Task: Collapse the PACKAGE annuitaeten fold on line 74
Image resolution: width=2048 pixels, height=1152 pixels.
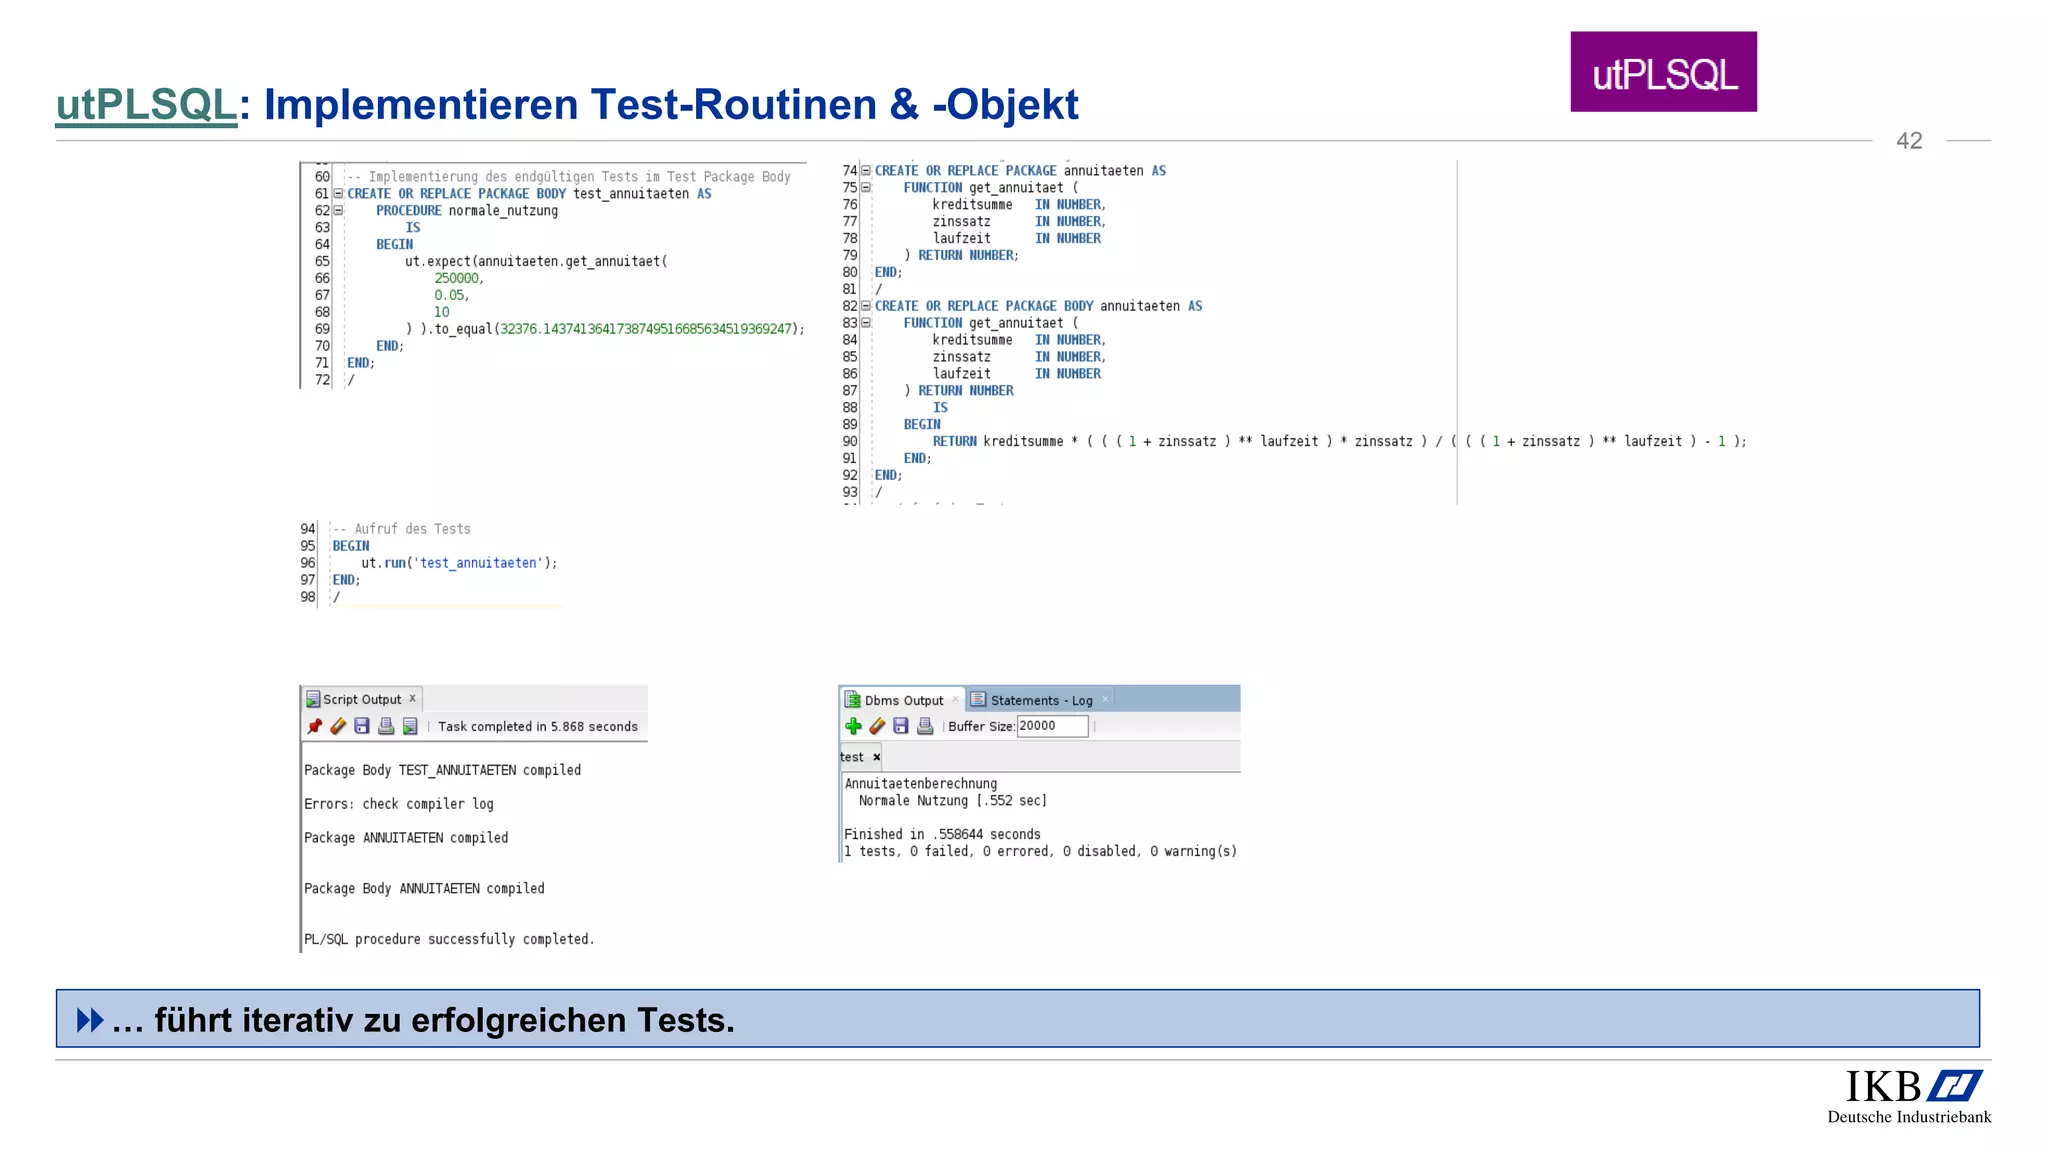Action: pyautogui.click(x=866, y=171)
